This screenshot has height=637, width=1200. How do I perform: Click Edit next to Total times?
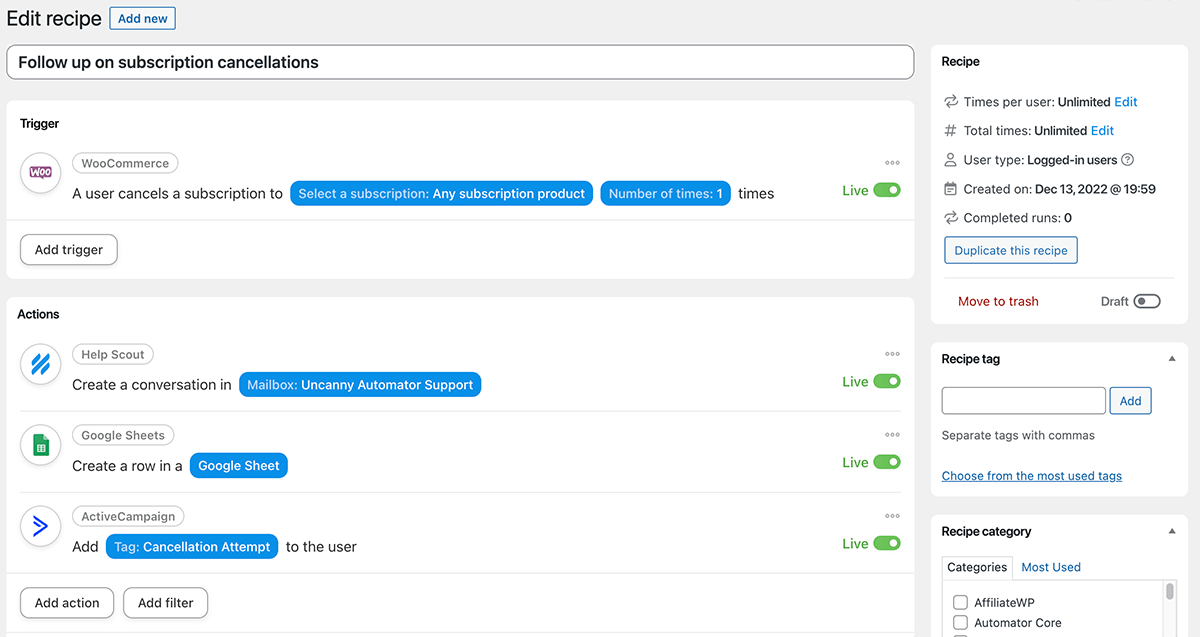coord(1102,131)
